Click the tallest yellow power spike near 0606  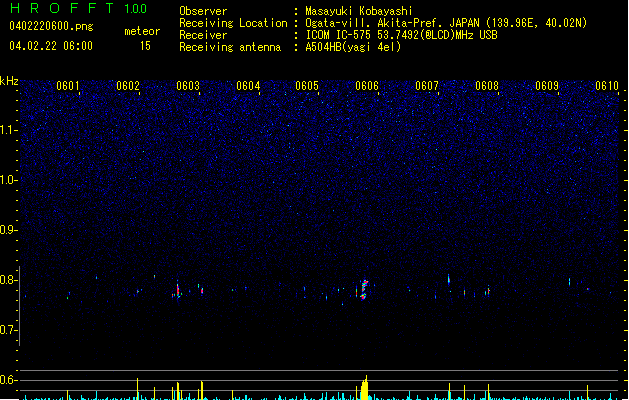pos(366,388)
